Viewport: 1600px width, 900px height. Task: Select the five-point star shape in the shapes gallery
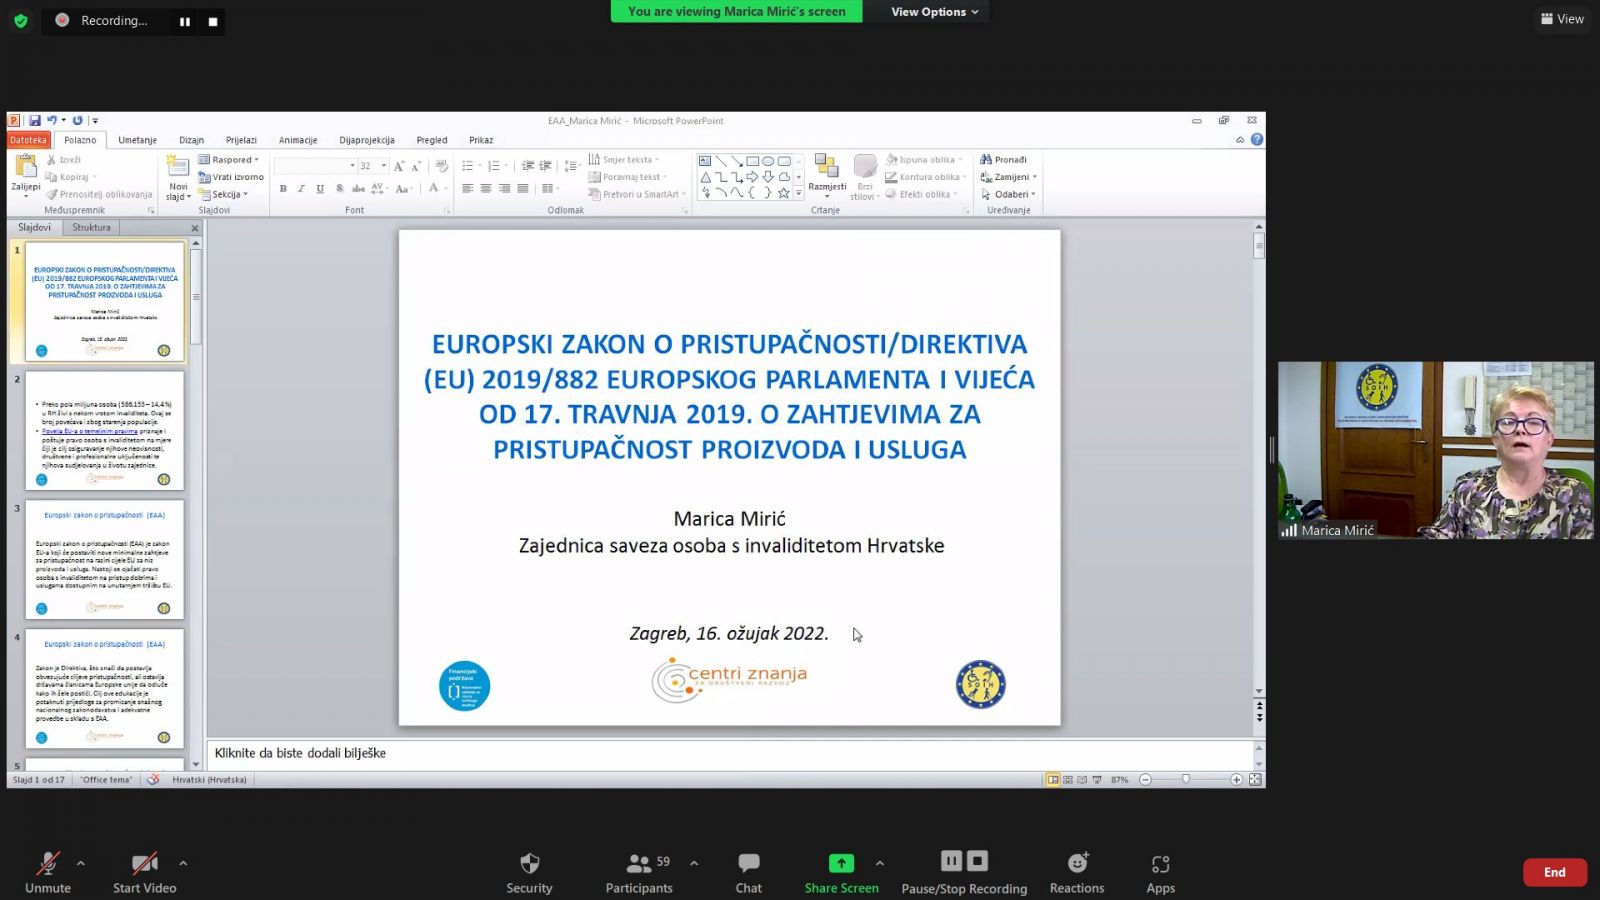pos(784,193)
